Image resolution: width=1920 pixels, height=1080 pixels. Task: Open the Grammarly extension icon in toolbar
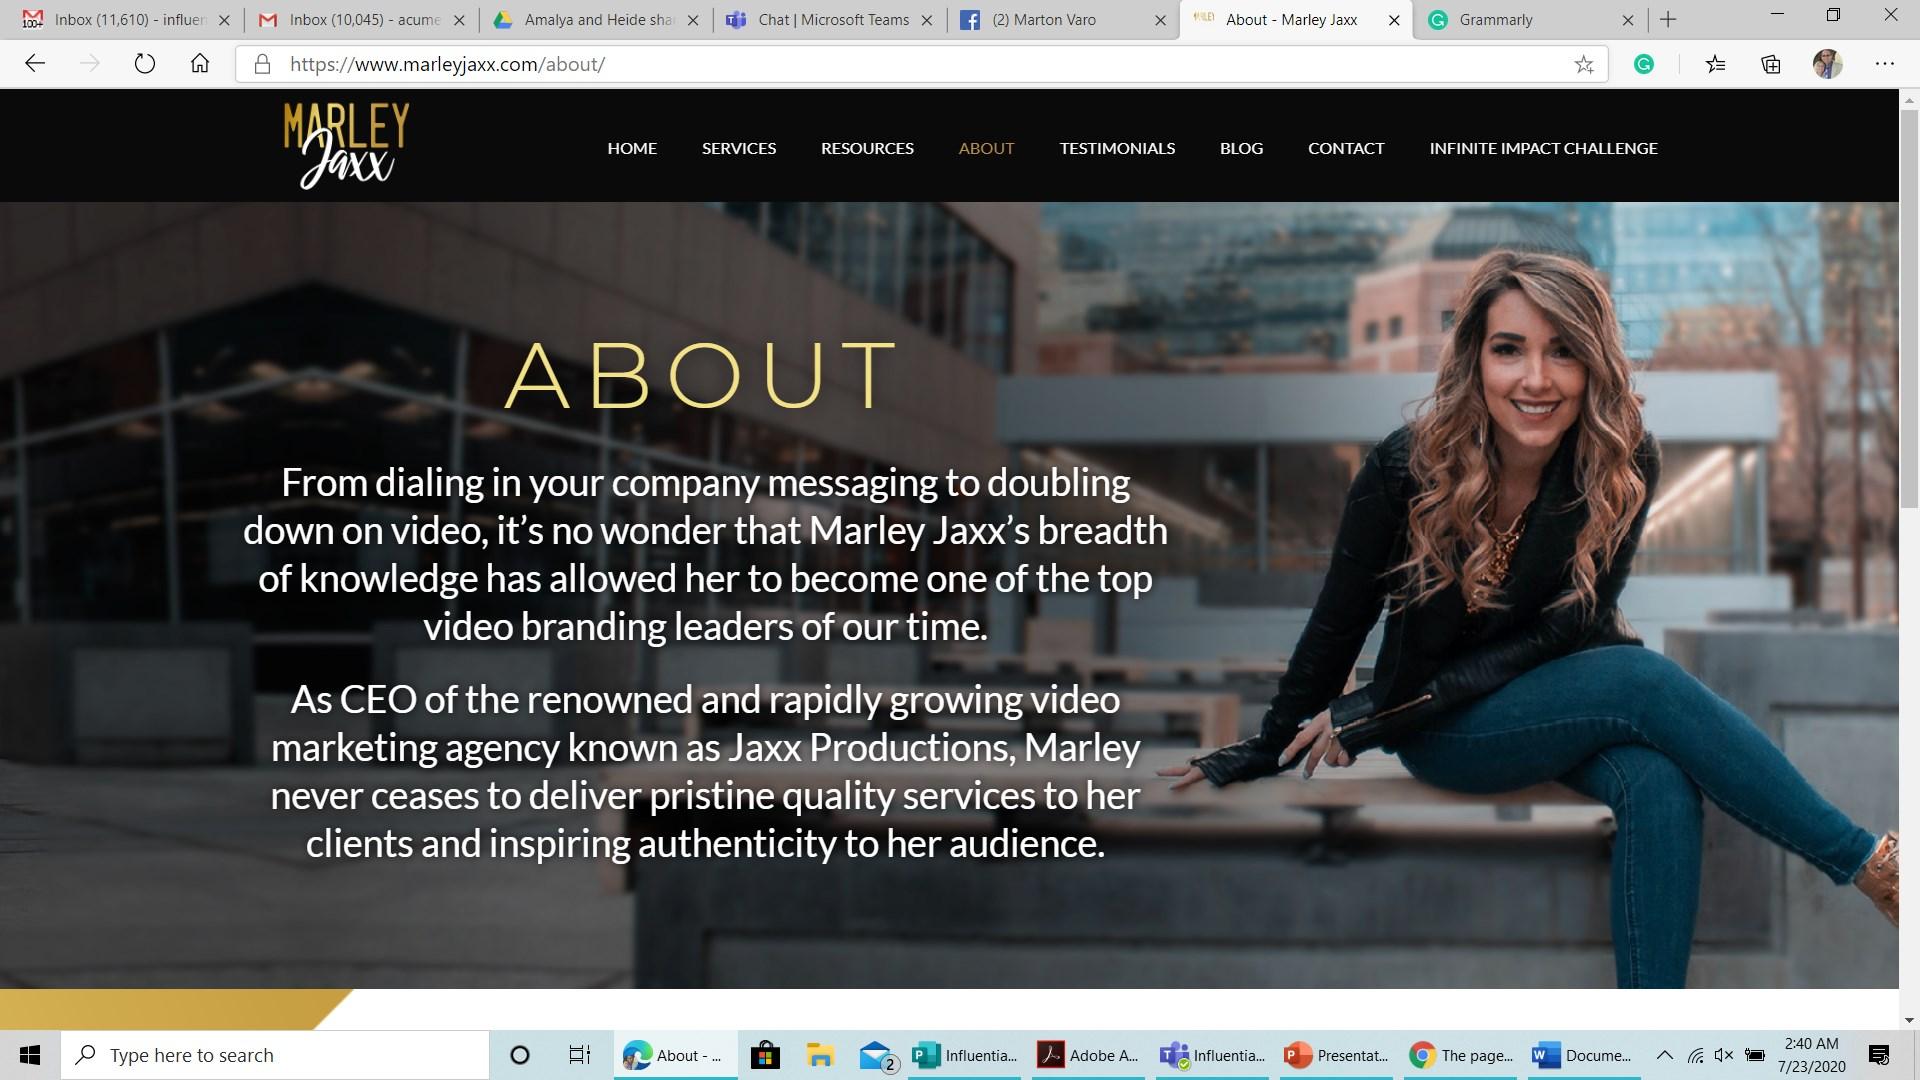[x=1643, y=64]
